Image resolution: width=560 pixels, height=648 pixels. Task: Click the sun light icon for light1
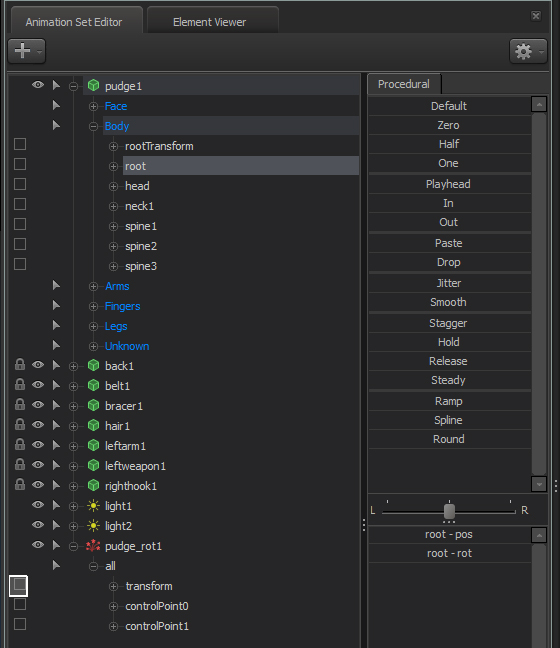click(94, 506)
